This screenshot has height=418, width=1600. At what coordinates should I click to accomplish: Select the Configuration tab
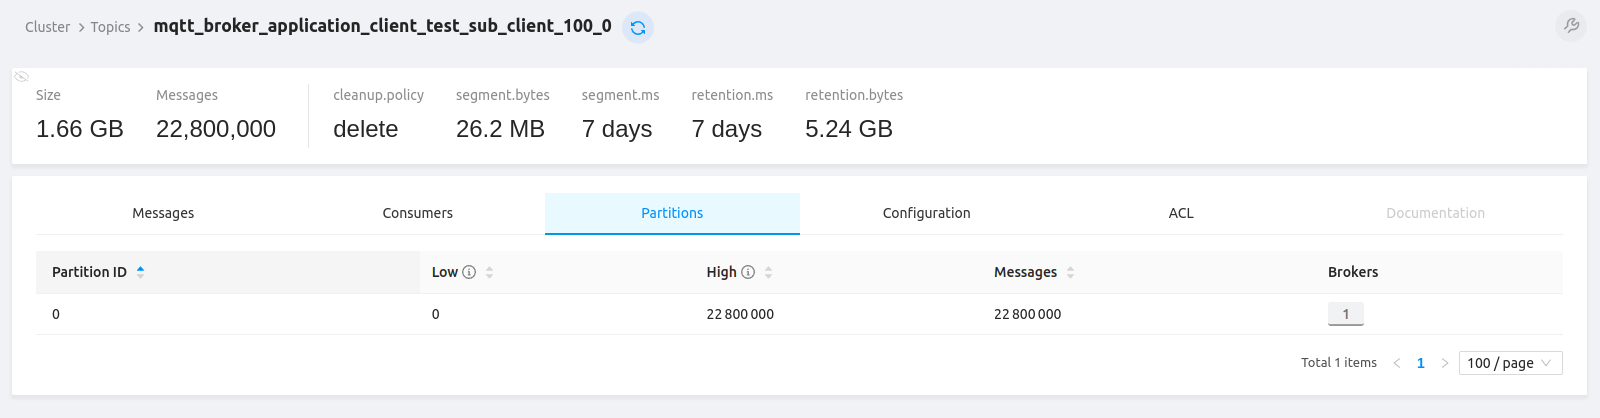click(x=926, y=213)
